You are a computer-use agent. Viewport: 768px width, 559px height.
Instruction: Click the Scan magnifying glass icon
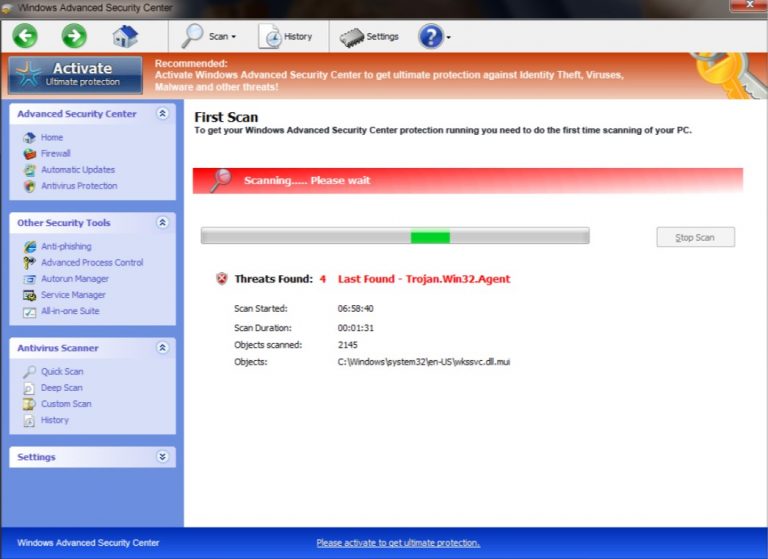tap(192, 36)
